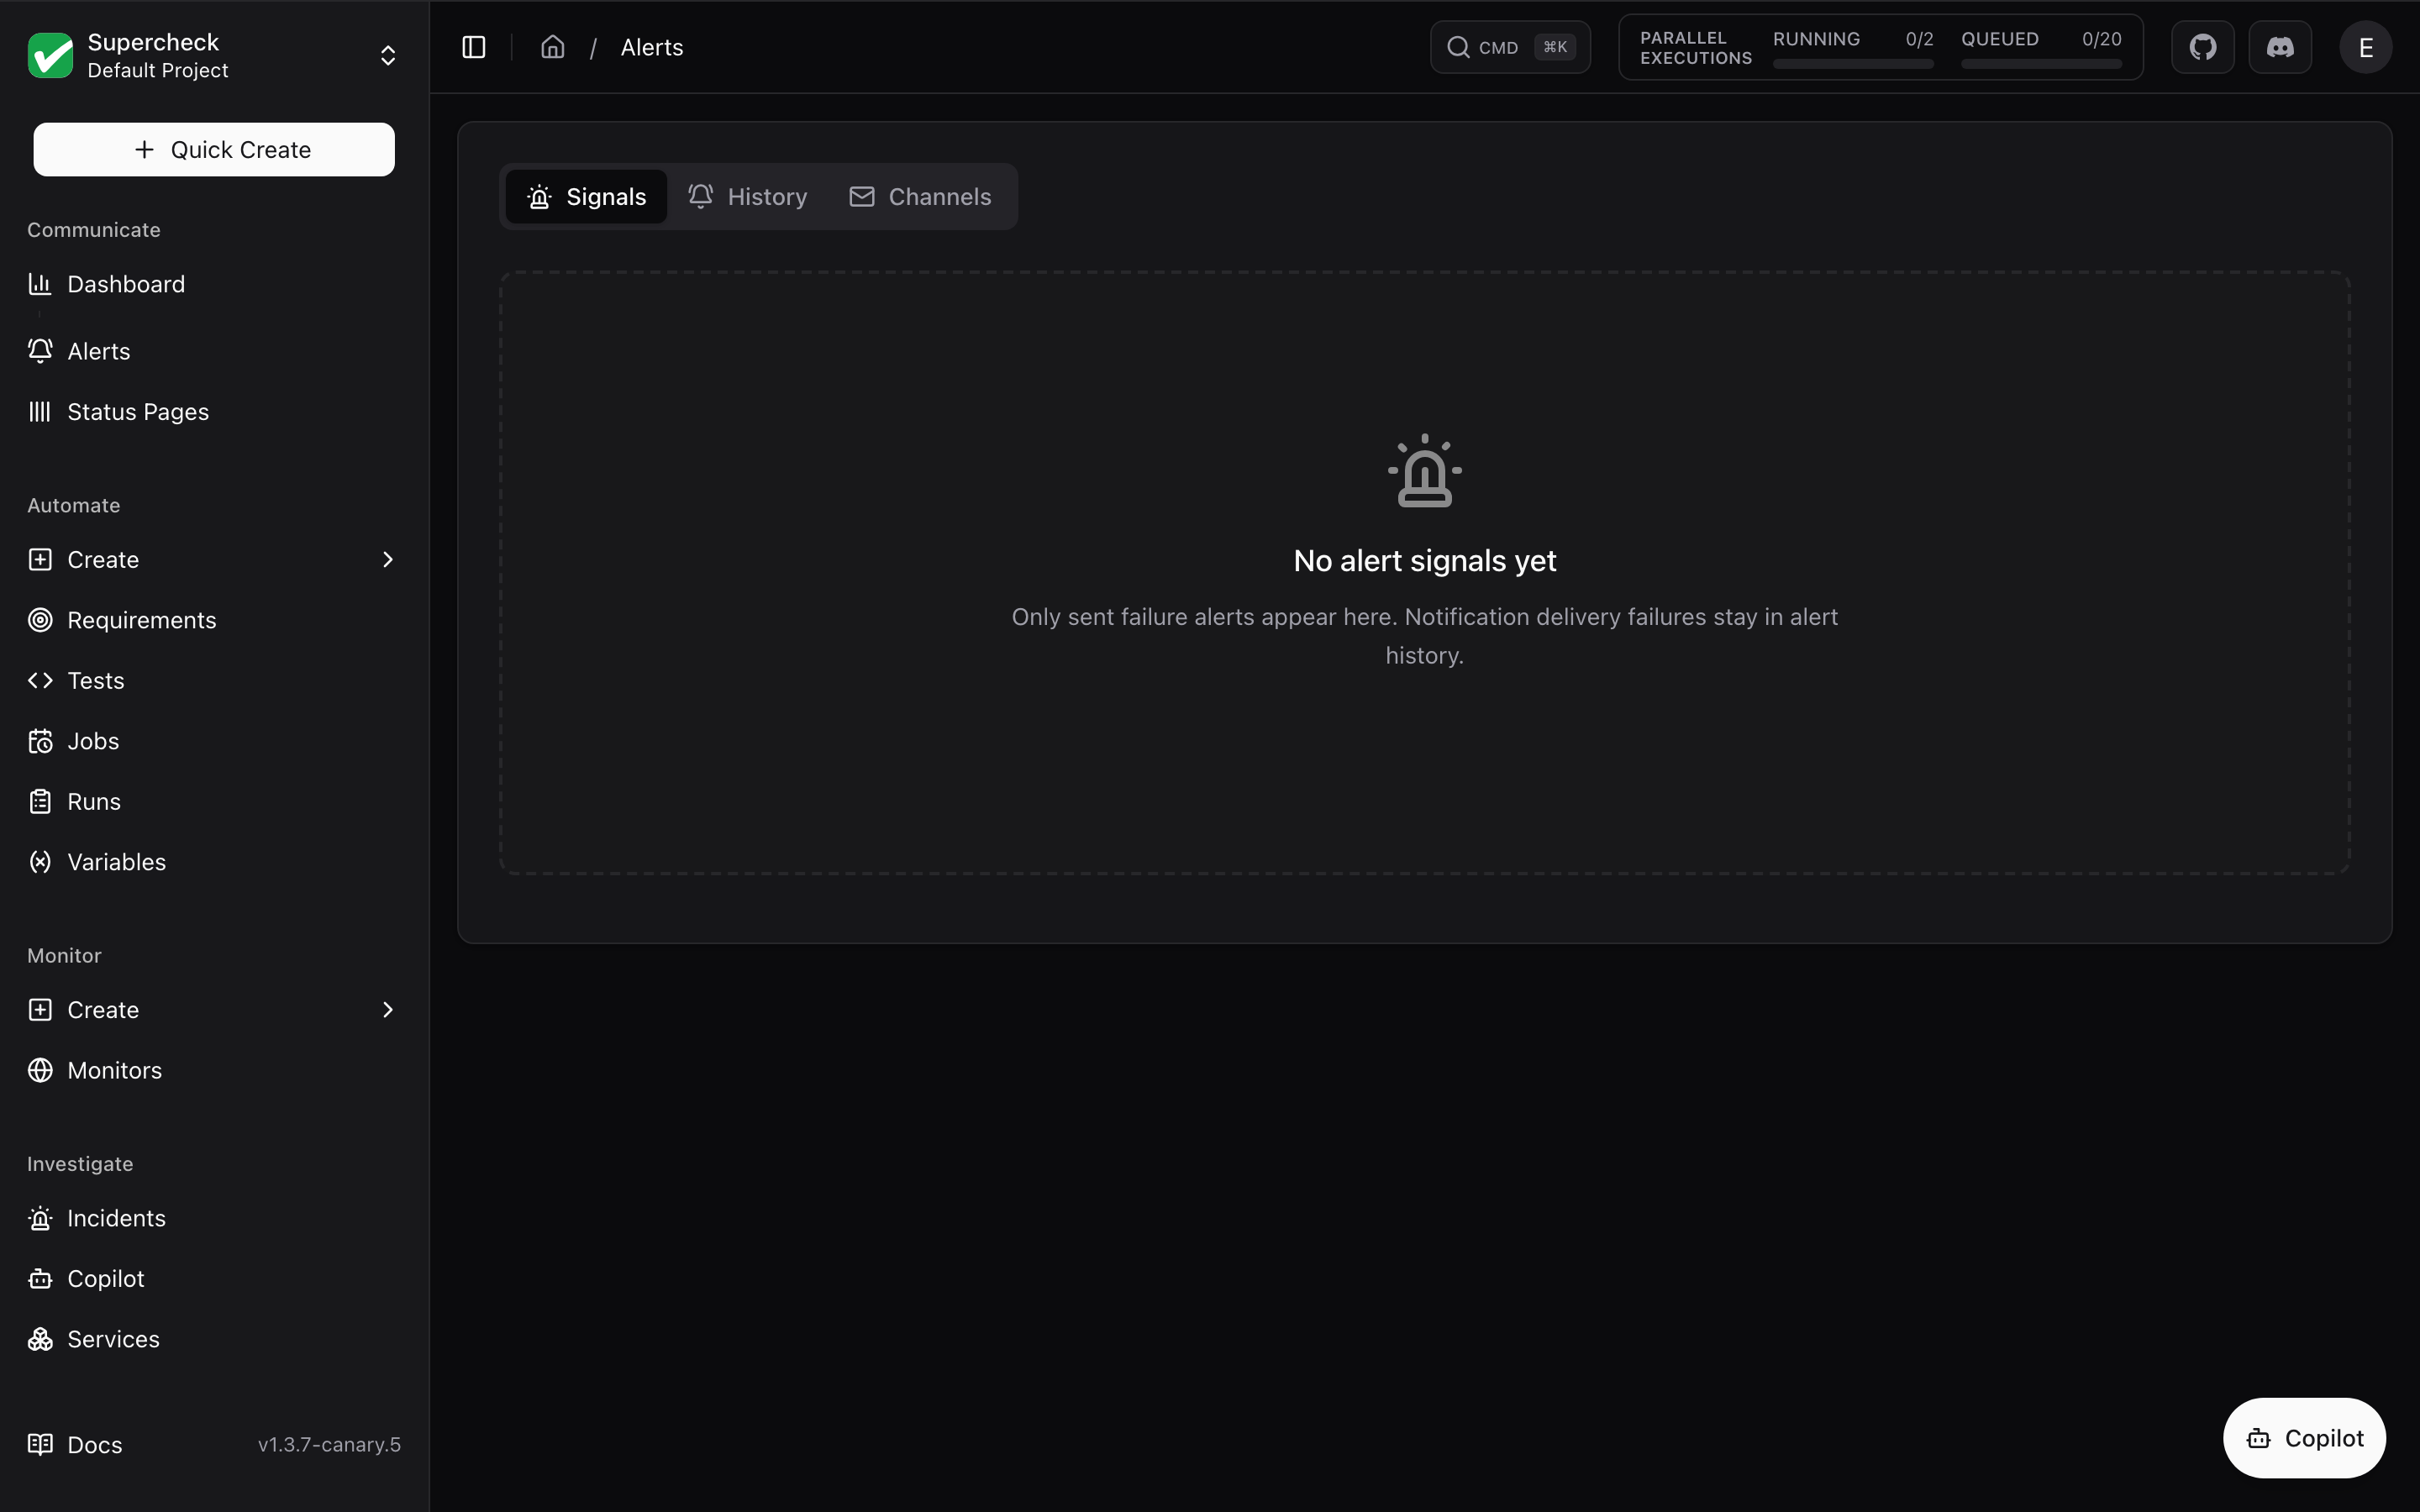Switch to the Channels tab
The height and width of the screenshot is (1512, 2420).
point(920,197)
